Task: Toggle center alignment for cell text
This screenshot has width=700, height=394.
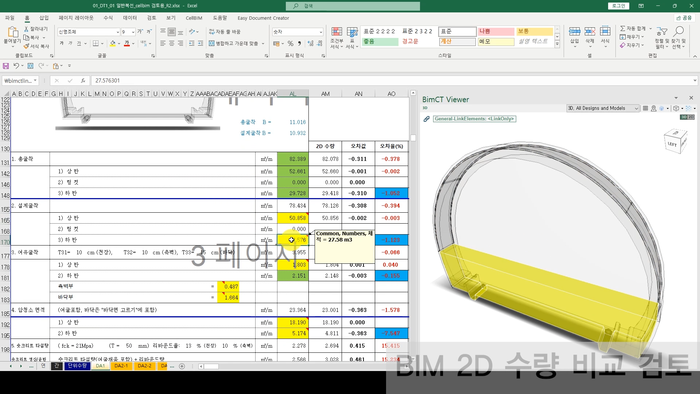Action: click(x=172, y=44)
